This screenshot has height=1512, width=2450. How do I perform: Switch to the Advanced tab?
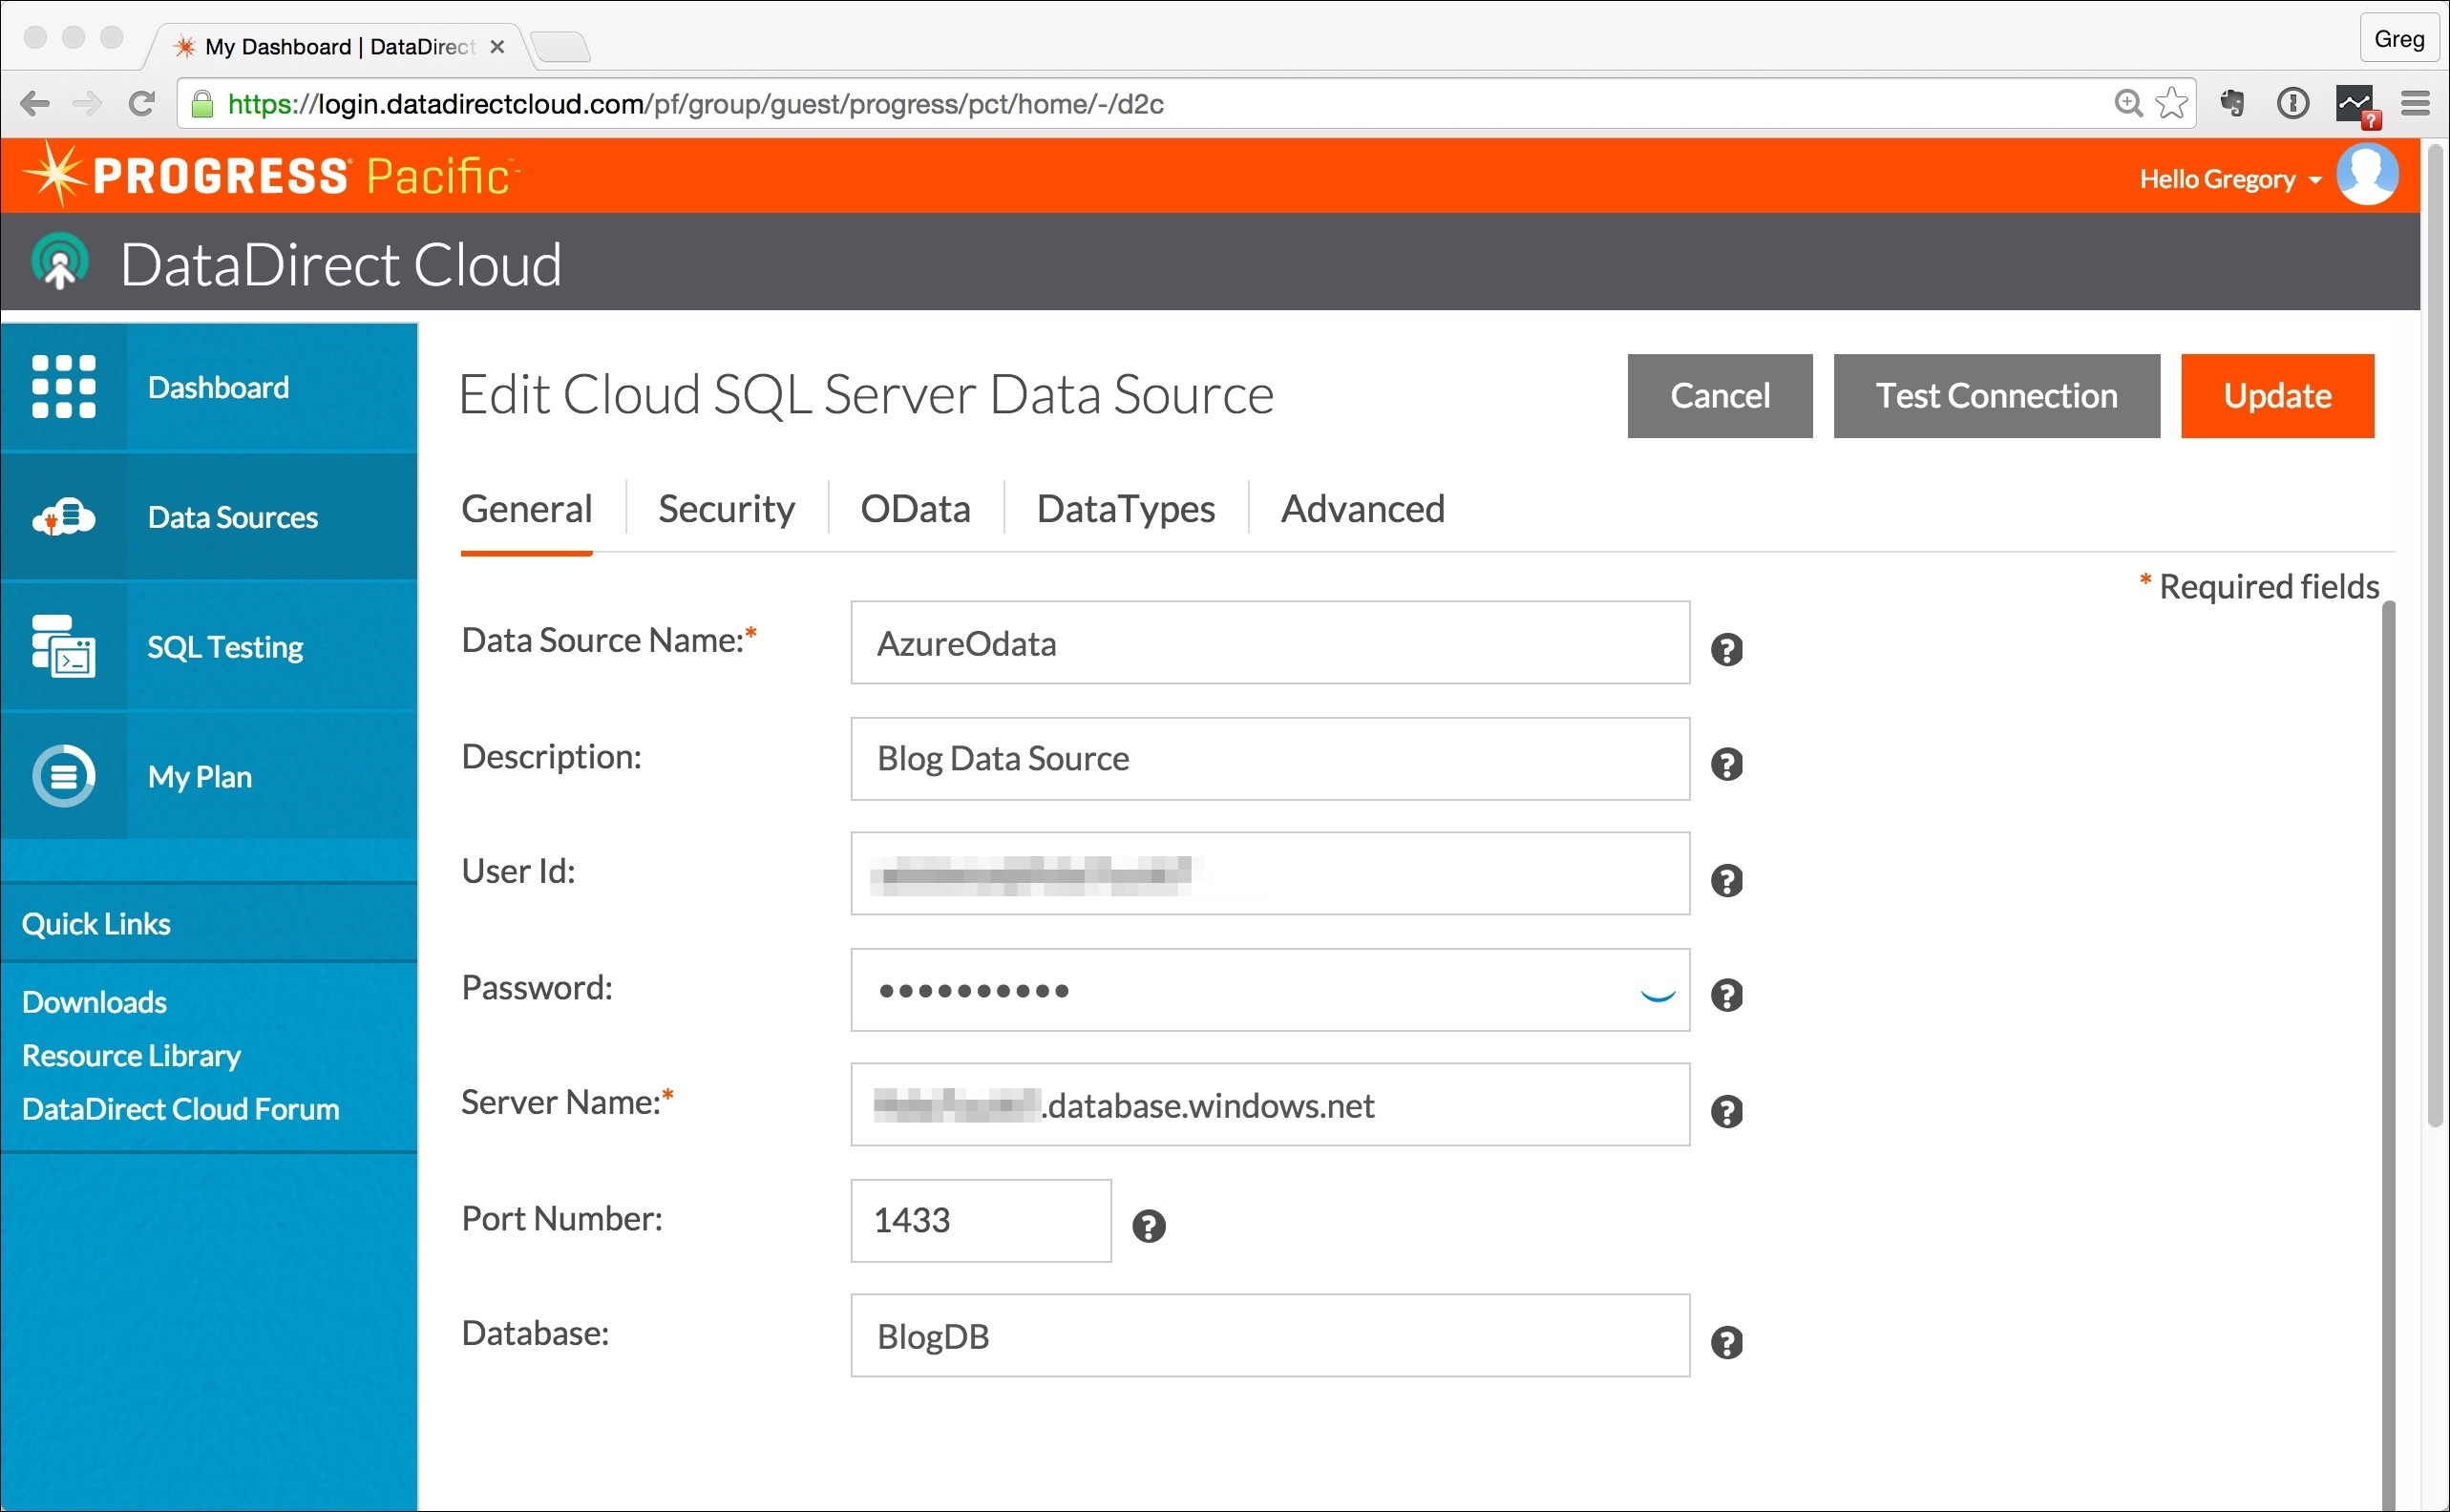1363,509
